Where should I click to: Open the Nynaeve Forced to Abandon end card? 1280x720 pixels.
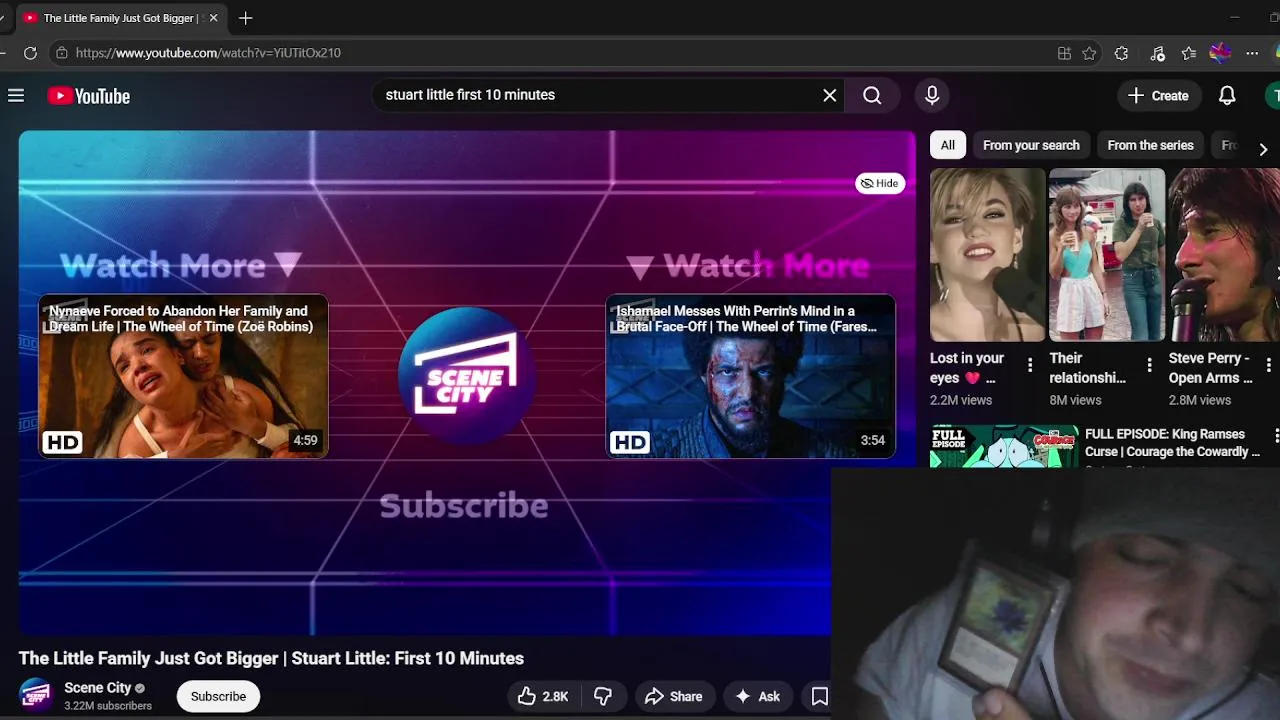click(x=183, y=376)
